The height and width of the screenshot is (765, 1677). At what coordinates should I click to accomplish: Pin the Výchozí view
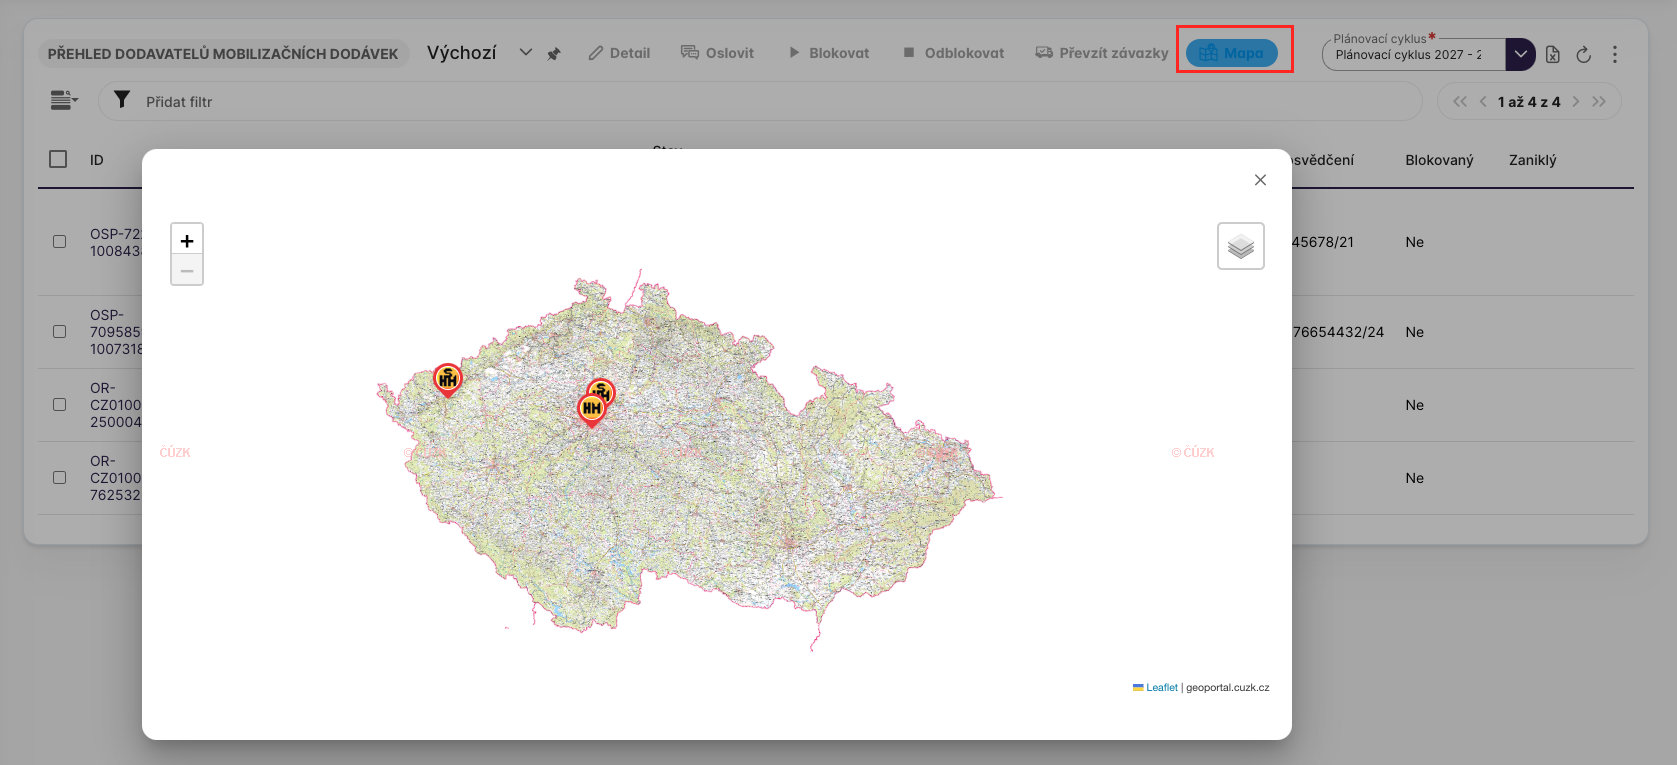coord(554,54)
